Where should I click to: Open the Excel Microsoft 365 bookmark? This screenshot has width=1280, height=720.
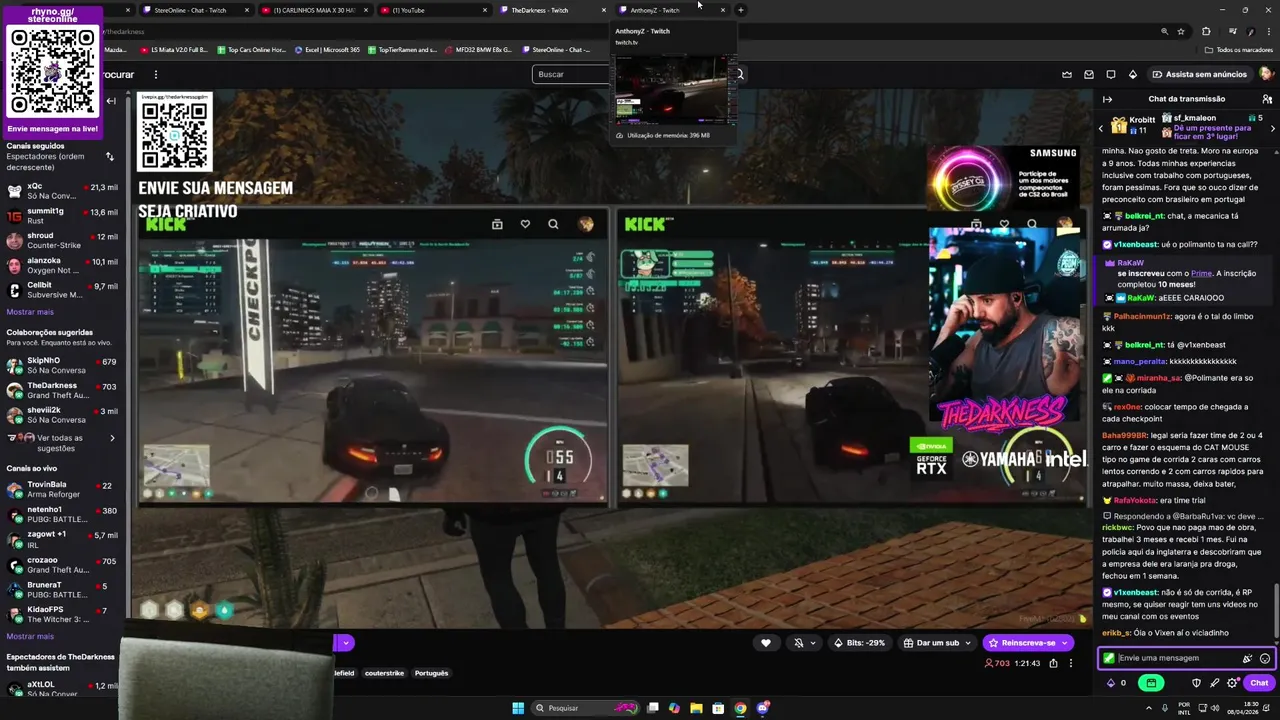(327, 49)
